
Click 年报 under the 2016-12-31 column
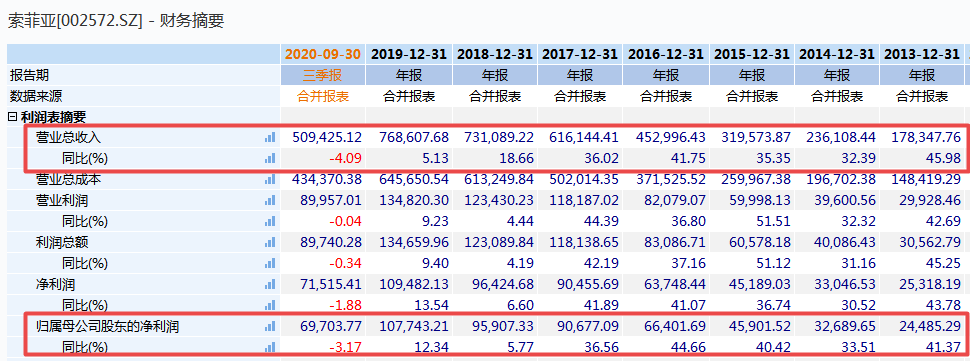pyautogui.click(x=666, y=75)
